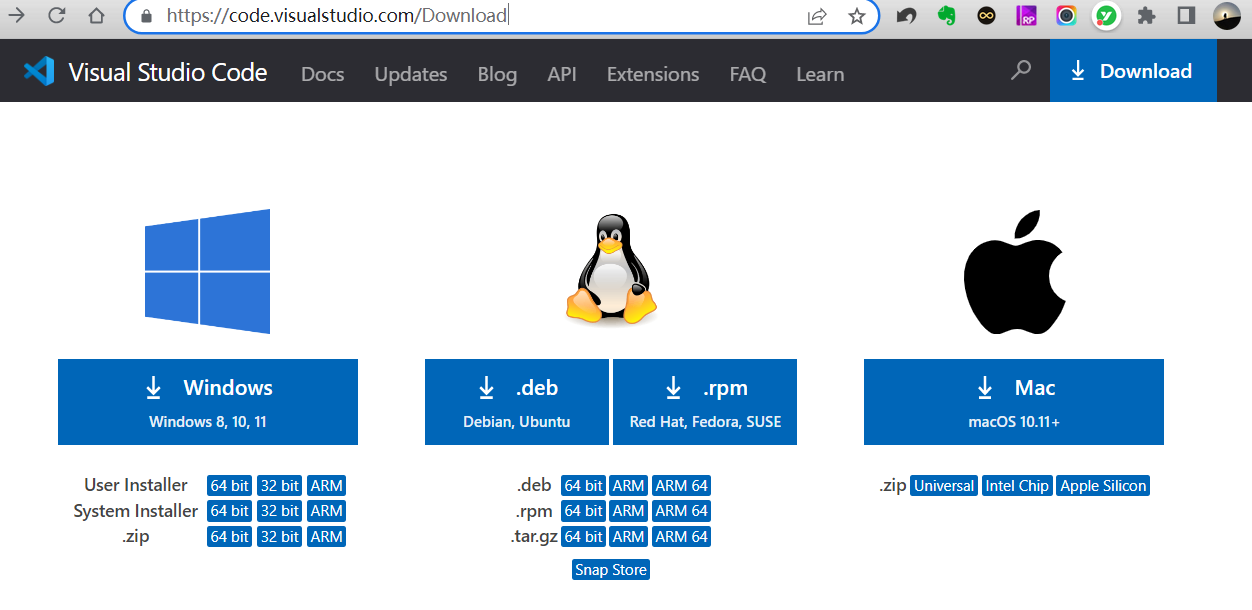Go to browser home icon
Image resolution: width=1252 pixels, height=610 pixels.
96,15
